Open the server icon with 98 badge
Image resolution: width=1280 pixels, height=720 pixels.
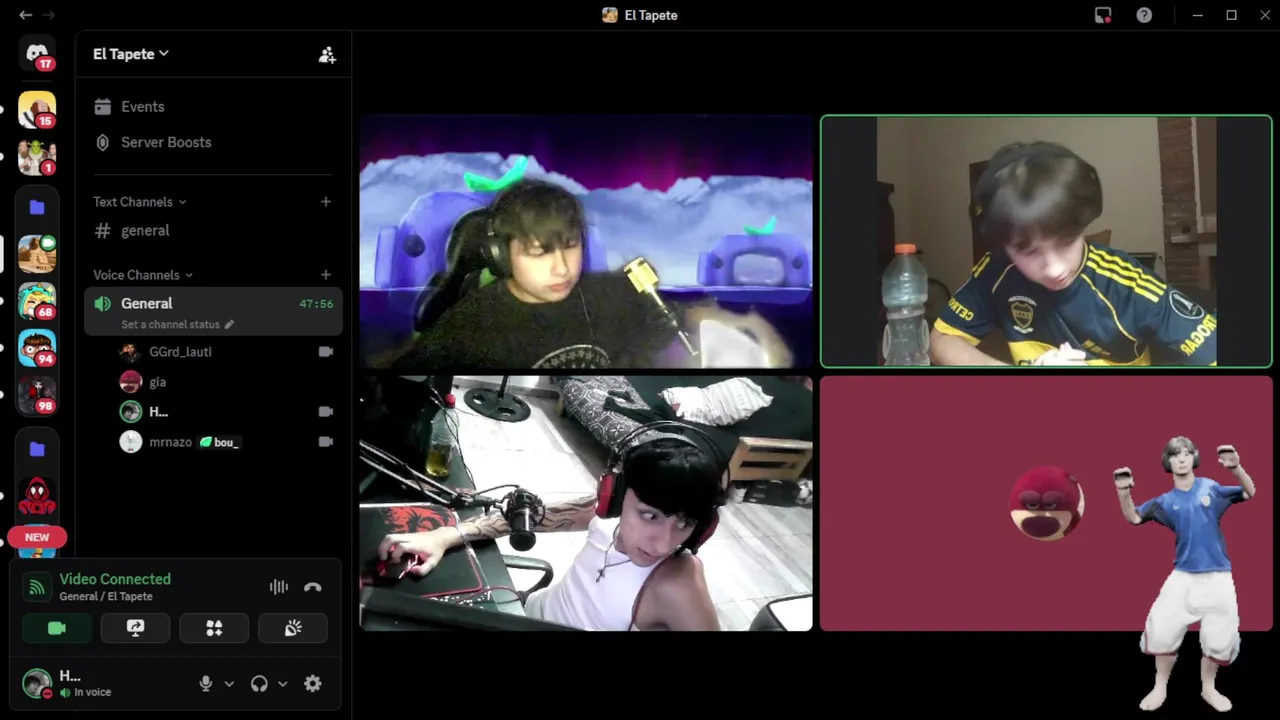[37, 395]
